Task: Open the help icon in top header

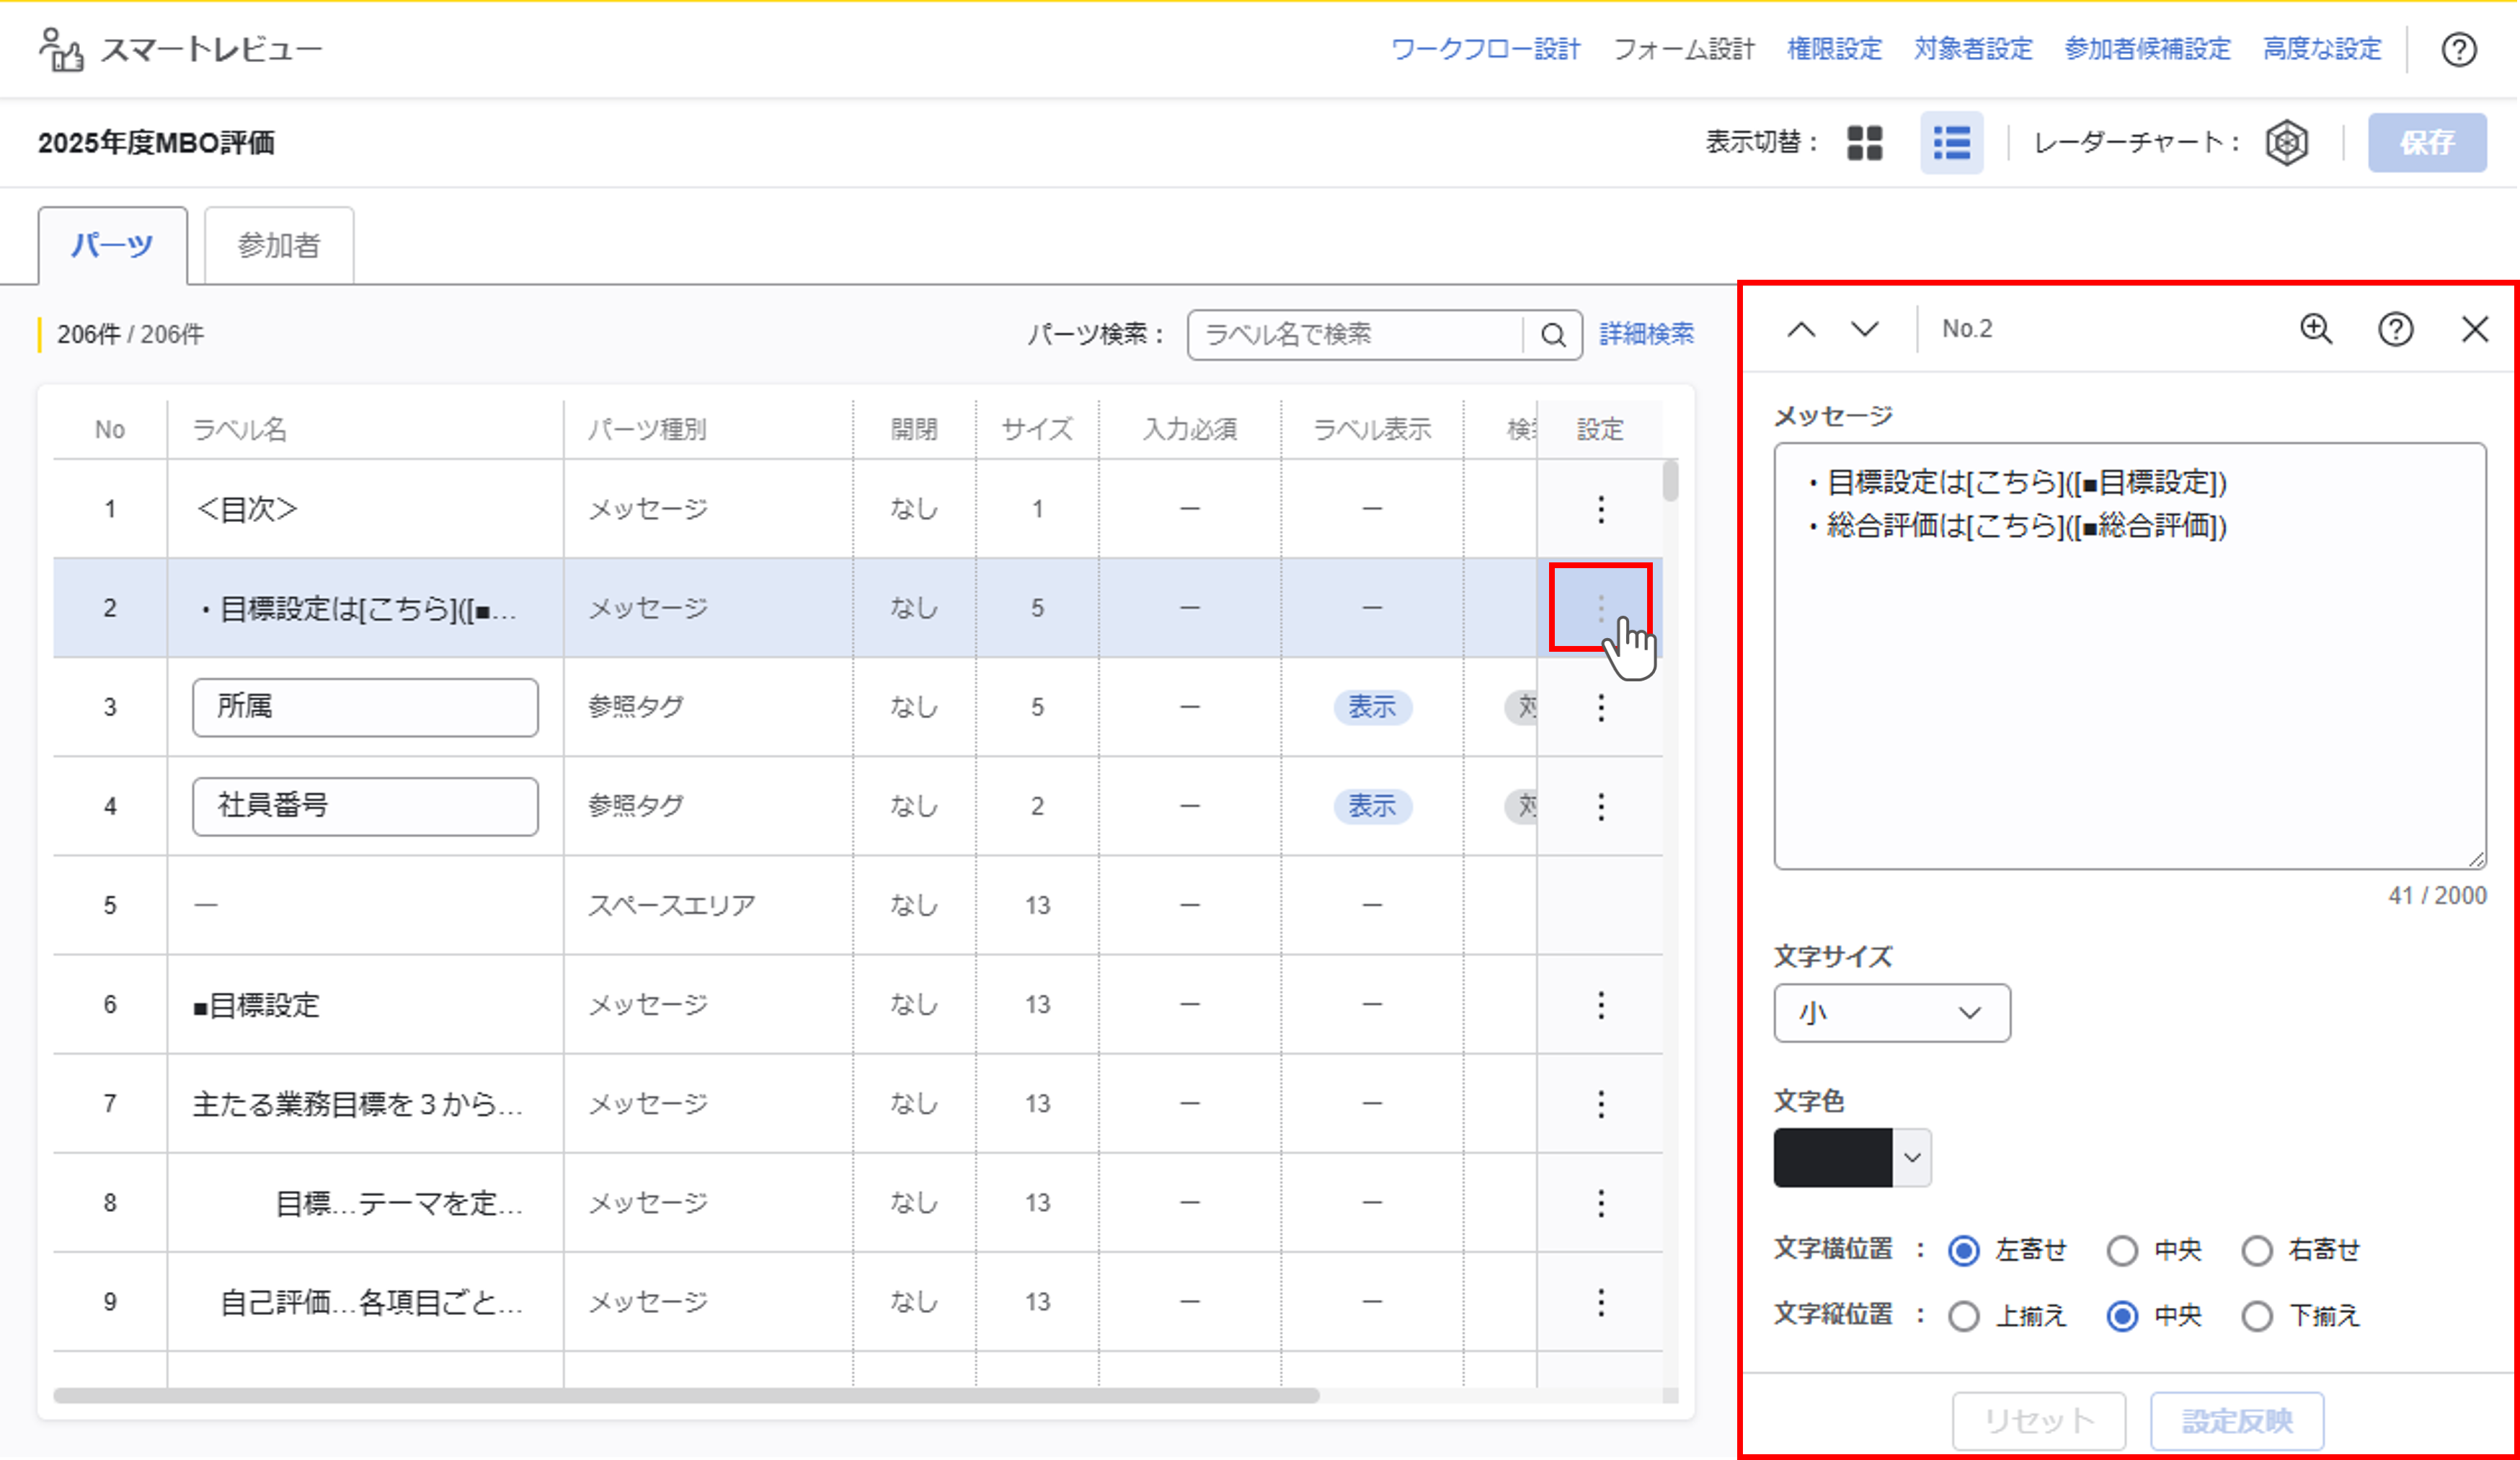Action: tap(2459, 49)
